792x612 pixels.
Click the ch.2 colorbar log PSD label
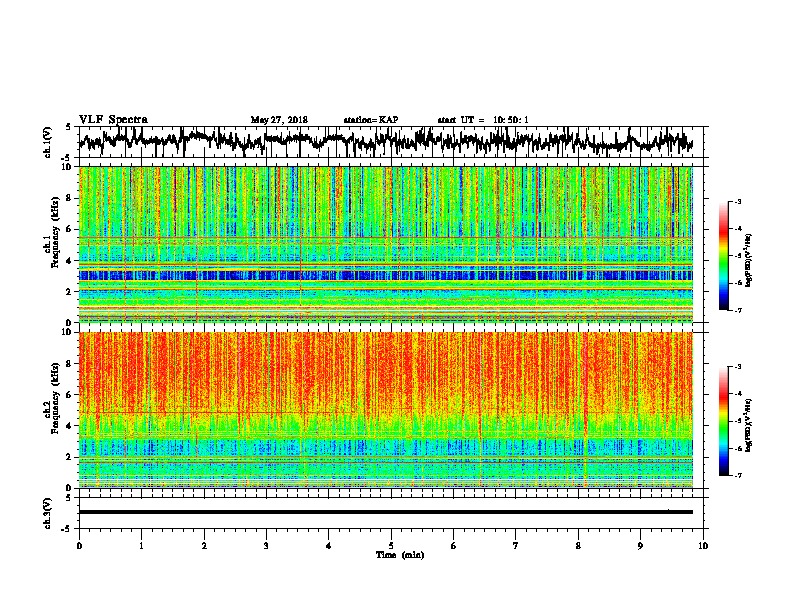click(x=748, y=424)
